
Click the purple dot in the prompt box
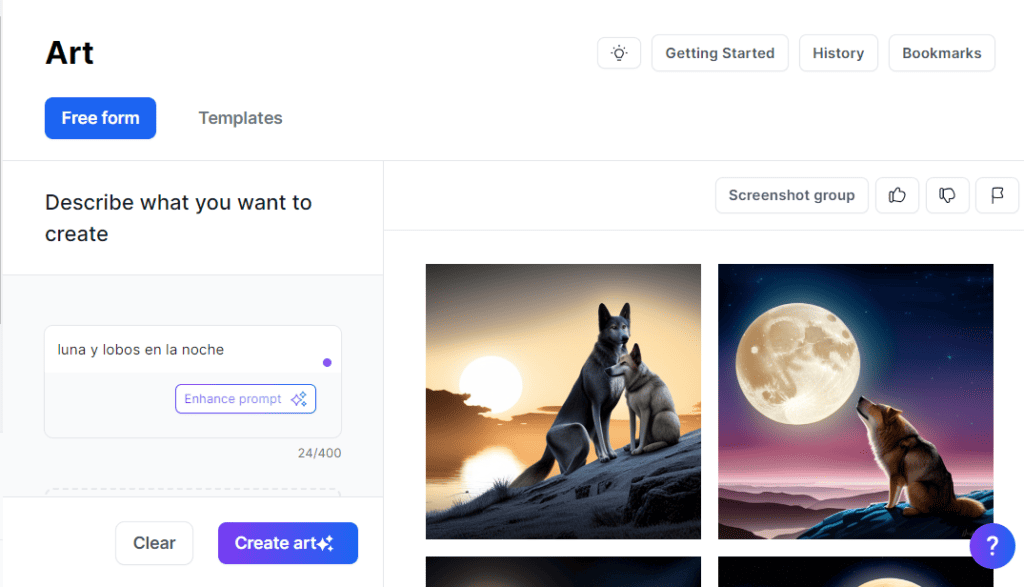(327, 362)
